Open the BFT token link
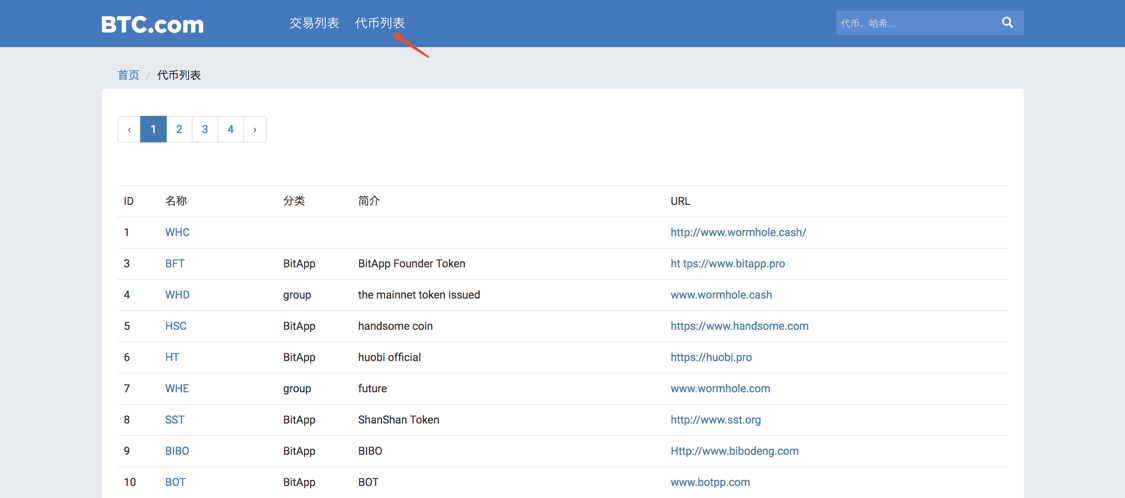The width and height of the screenshot is (1125, 498). tap(174, 263)
